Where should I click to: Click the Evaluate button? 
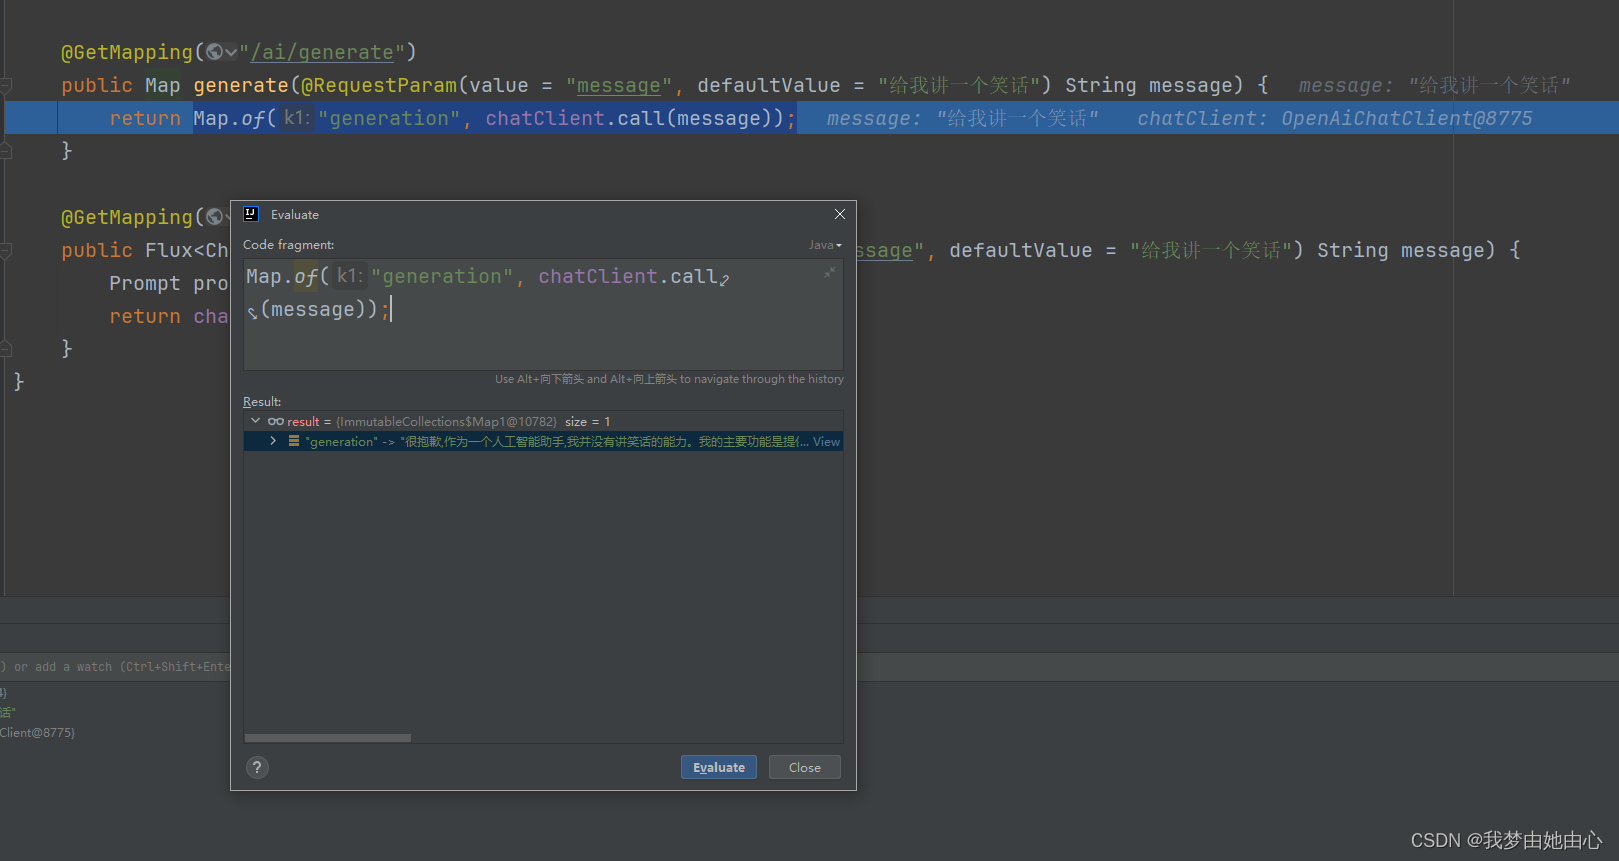718,767
